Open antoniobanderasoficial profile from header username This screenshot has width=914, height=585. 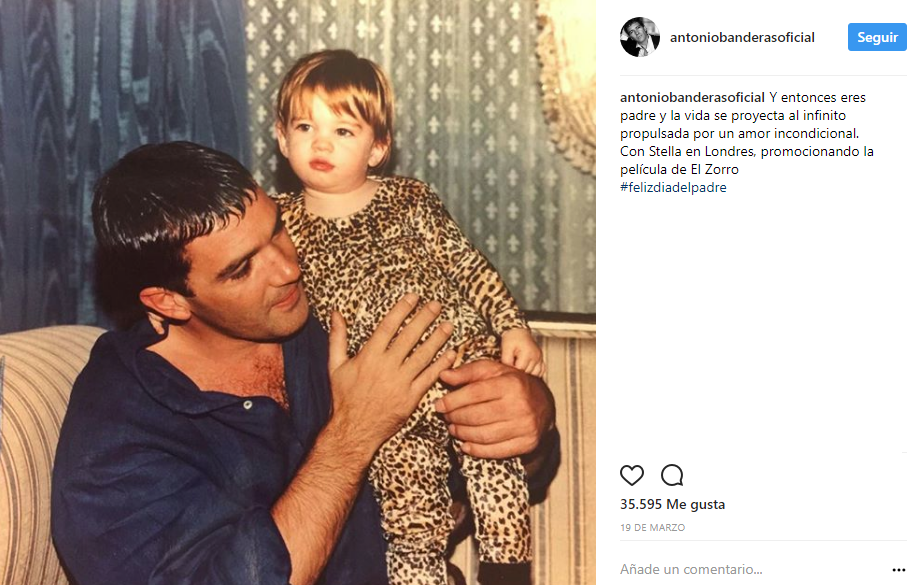point(742,37)
